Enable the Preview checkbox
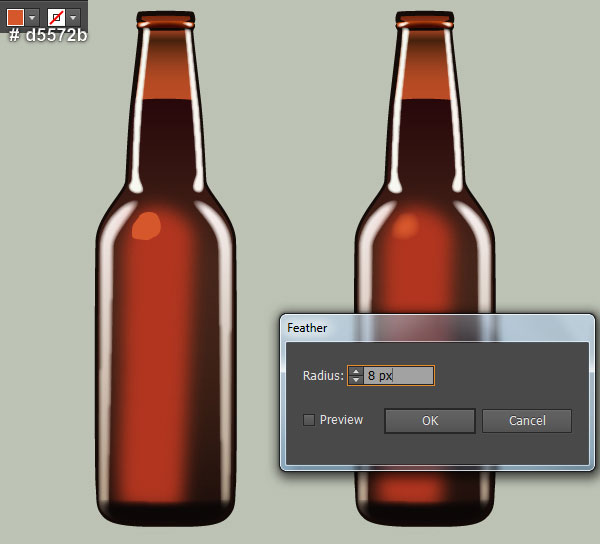Viewport: 600px width, 544px height. coord(309,420)
